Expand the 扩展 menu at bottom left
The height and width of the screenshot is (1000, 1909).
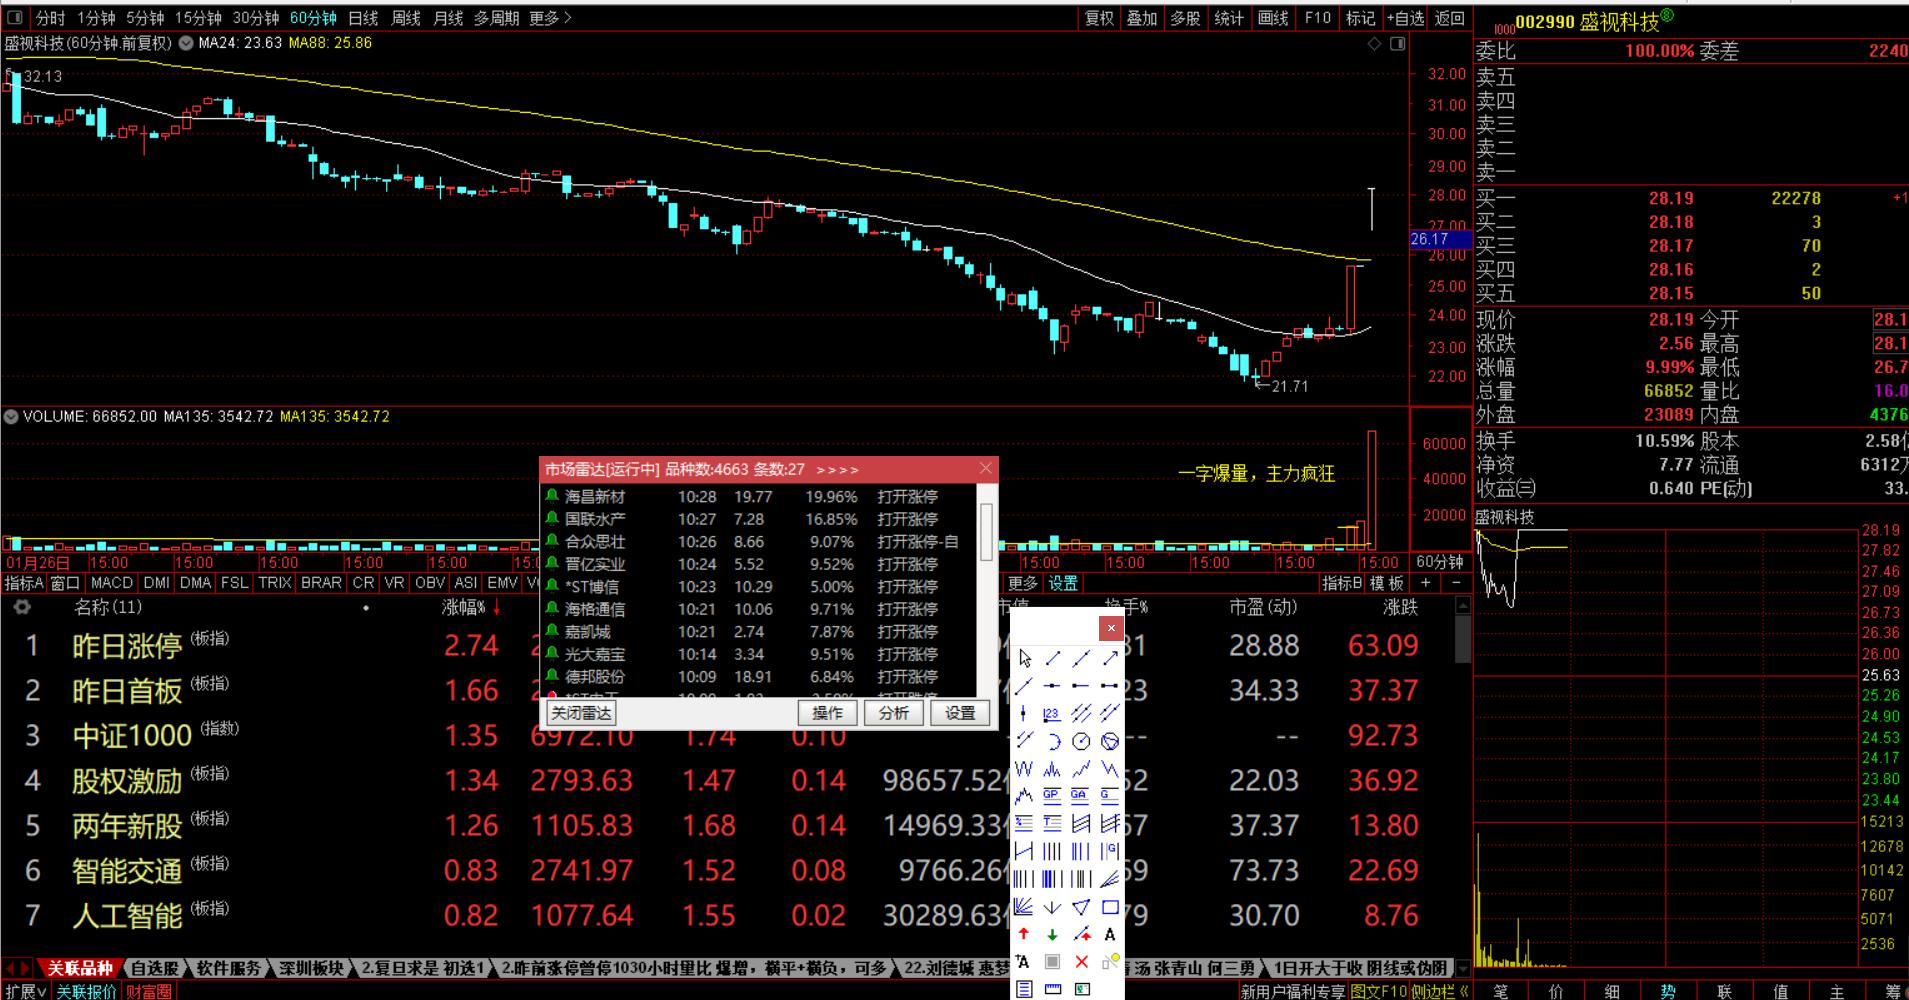25,991
